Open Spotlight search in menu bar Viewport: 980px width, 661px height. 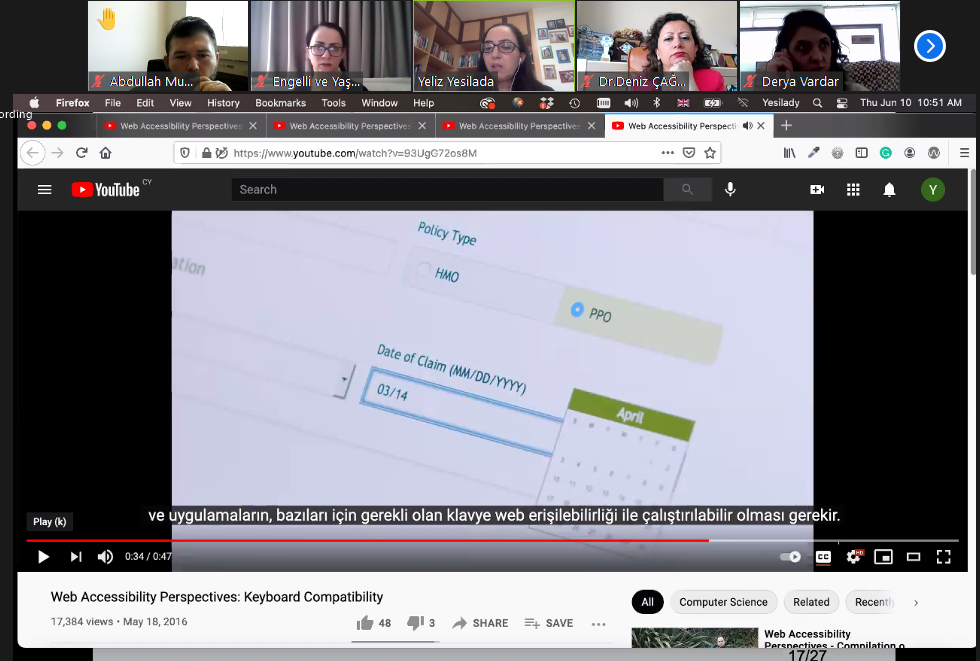point(817,102)
